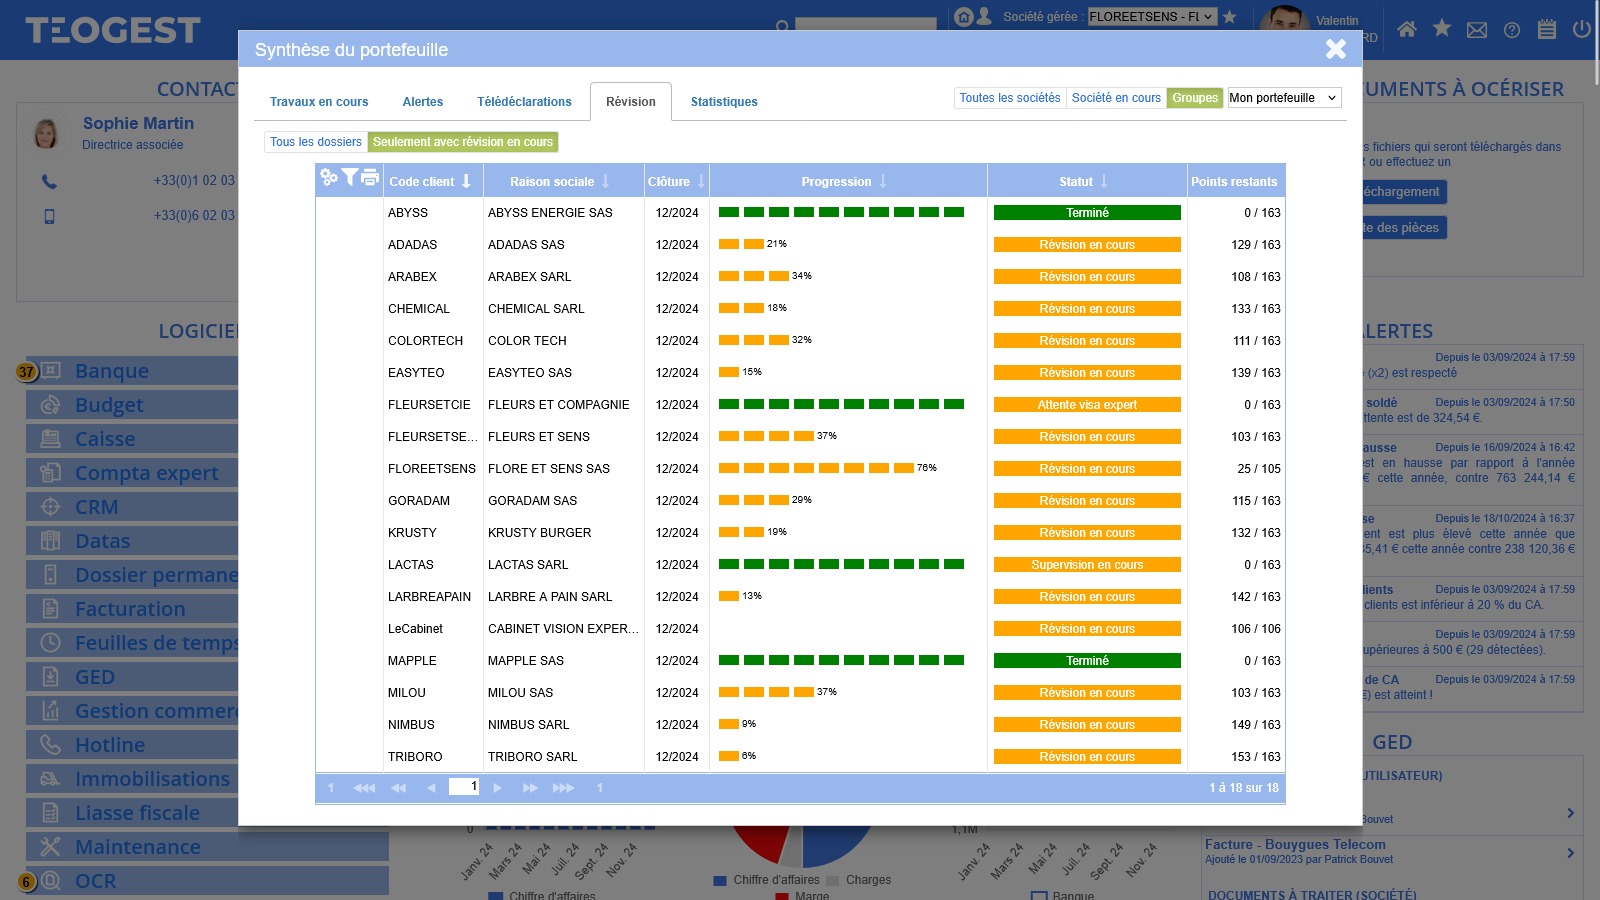Sort by Clôture column arrow

pos(701,181)
